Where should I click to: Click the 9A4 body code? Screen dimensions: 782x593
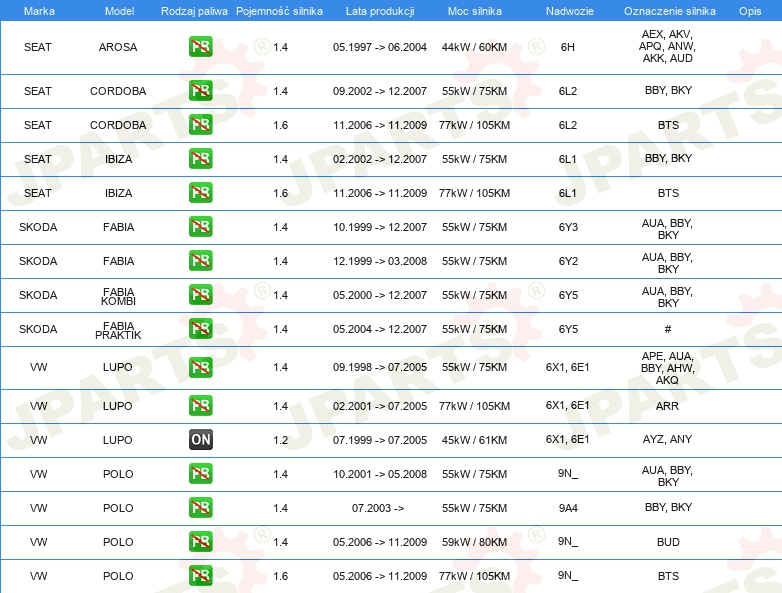pyautogui.click(x=568, y=508)
